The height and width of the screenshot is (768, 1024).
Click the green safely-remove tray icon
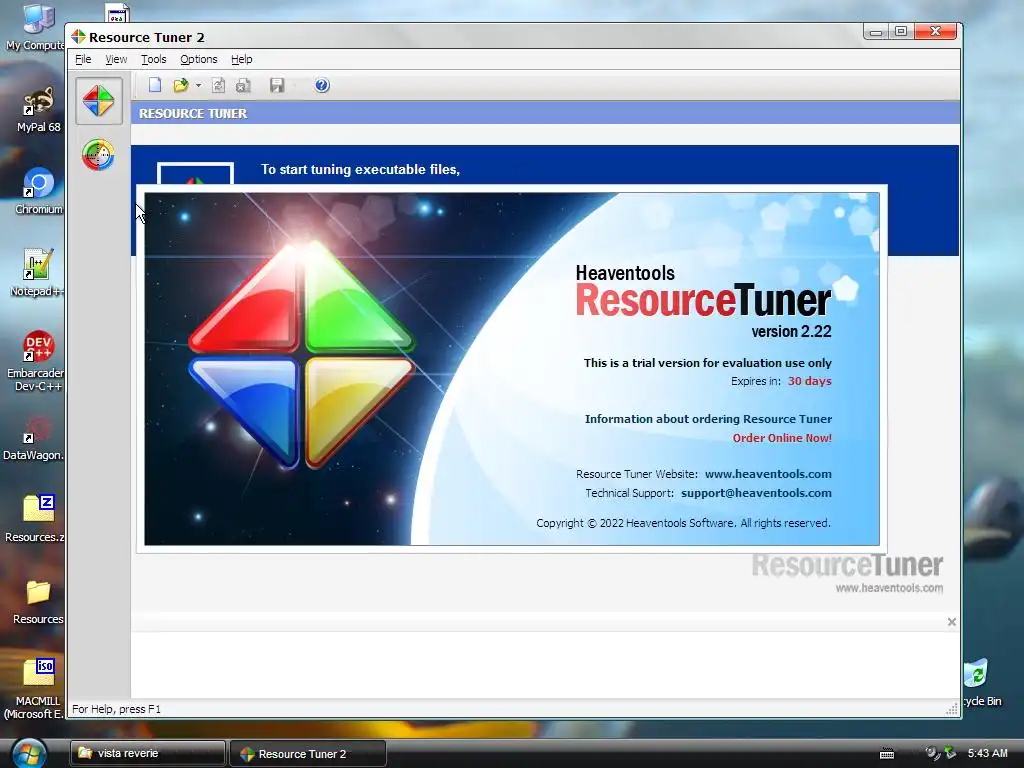pyautogui.click(x=950, y=753)
